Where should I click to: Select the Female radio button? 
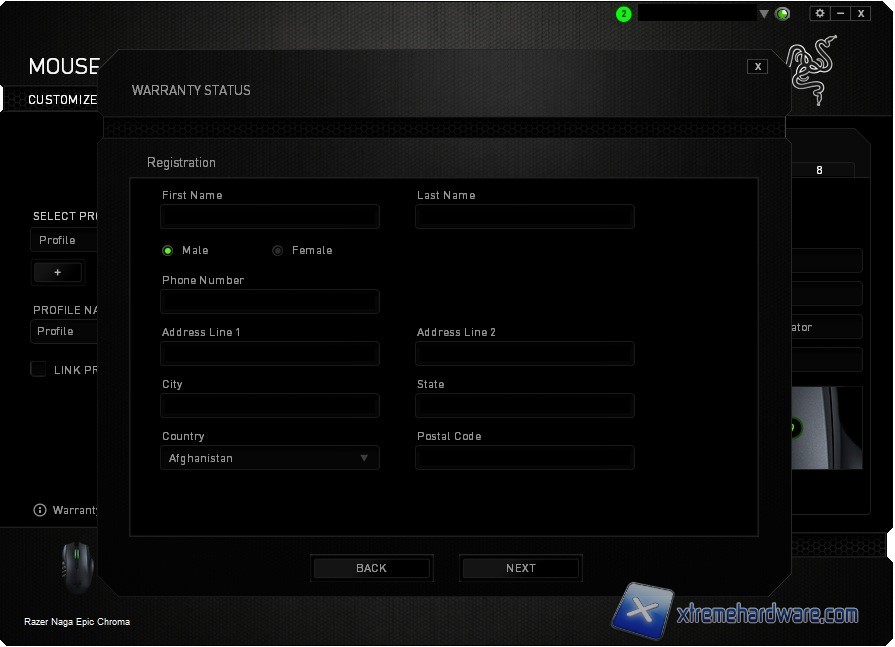278,250
